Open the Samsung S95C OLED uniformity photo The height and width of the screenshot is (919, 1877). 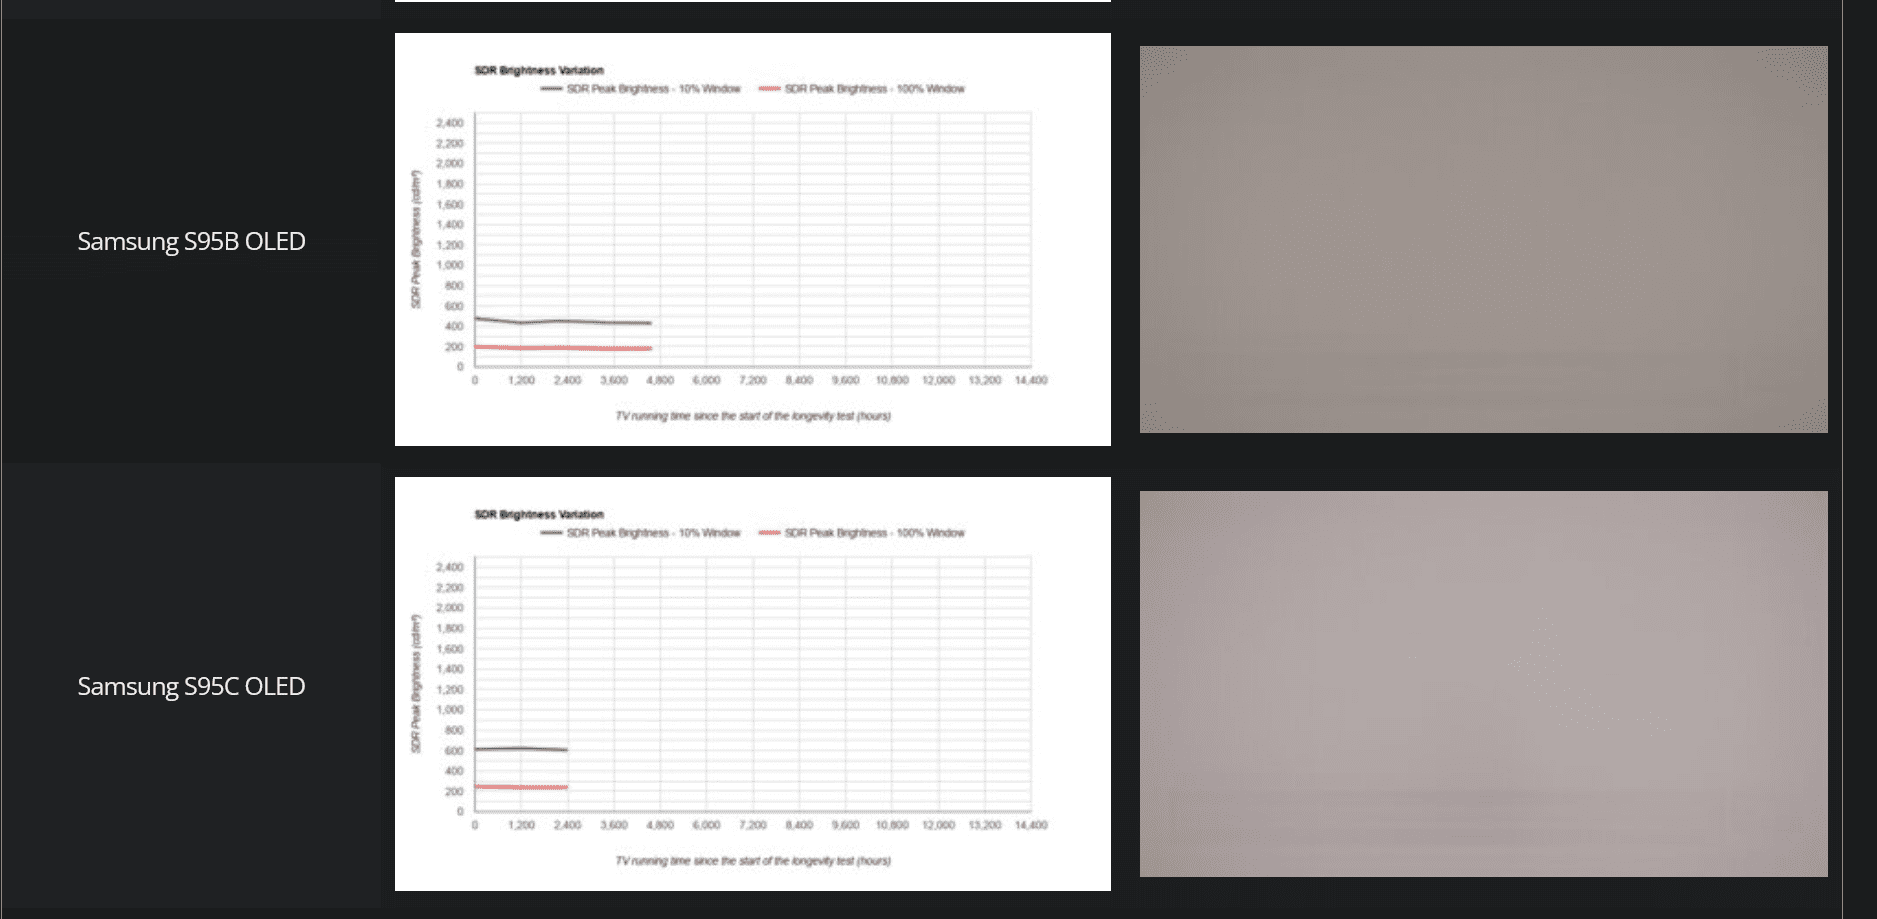tap(1483, 684)
